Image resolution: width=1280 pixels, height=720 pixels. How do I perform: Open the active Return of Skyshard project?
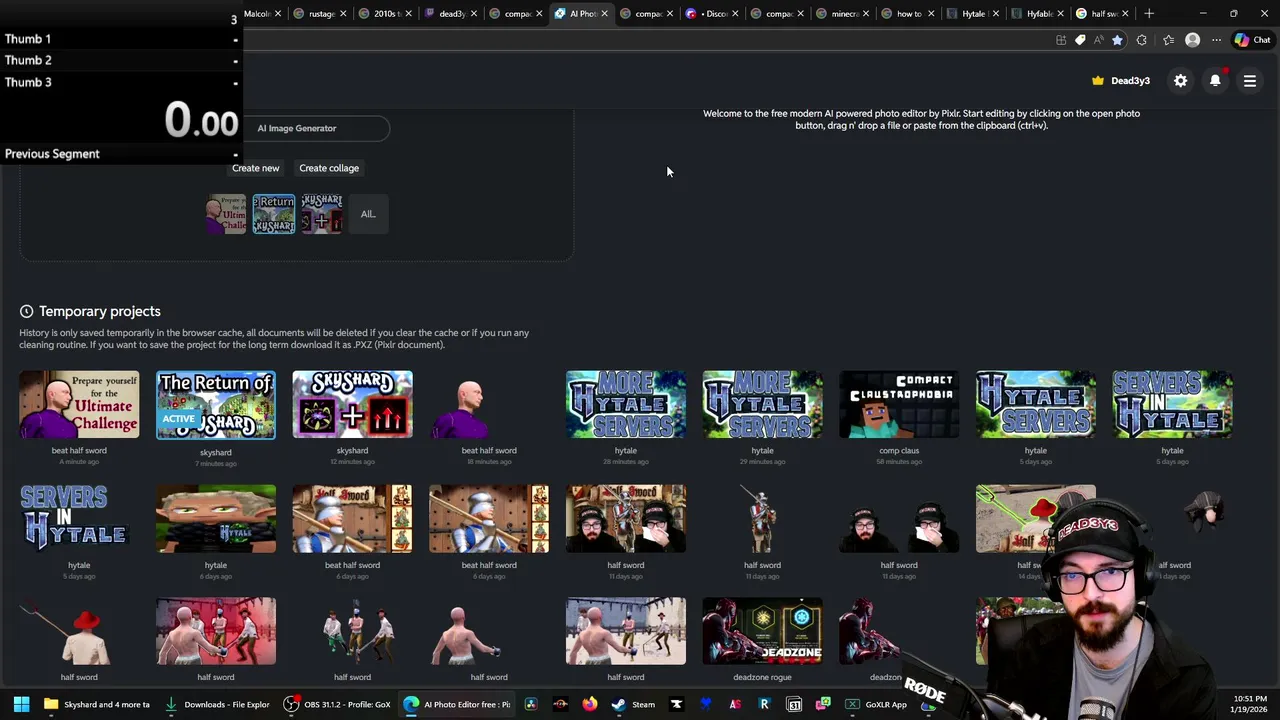click(x=216, y=405)
